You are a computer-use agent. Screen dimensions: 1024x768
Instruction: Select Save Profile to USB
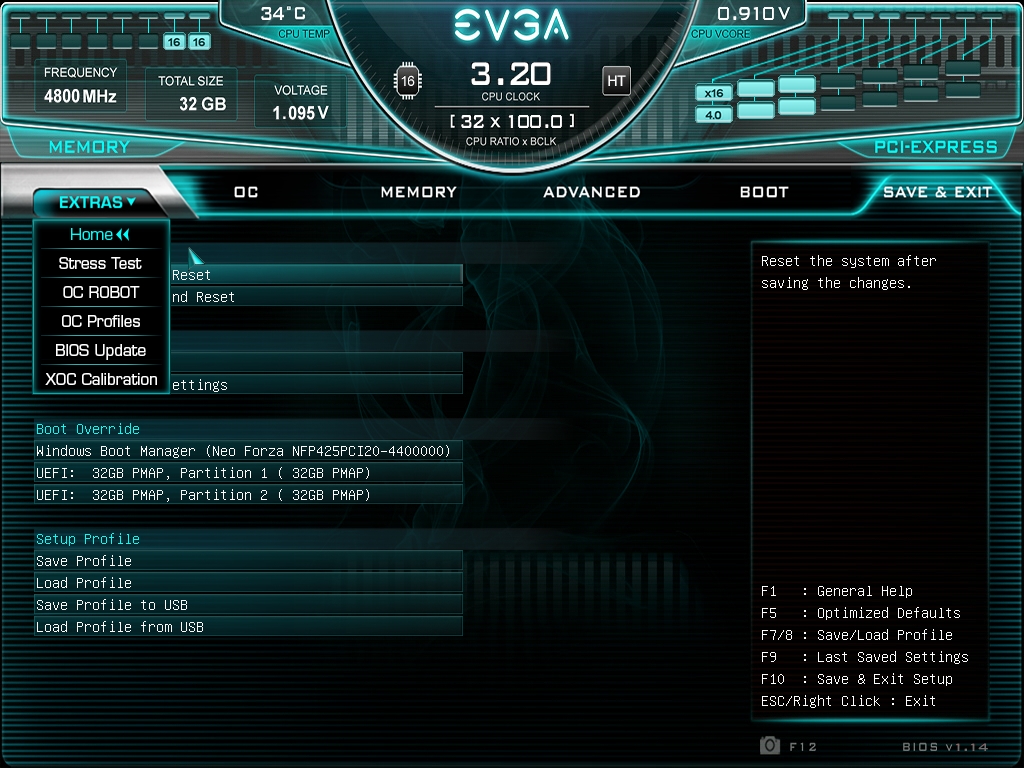248,605
